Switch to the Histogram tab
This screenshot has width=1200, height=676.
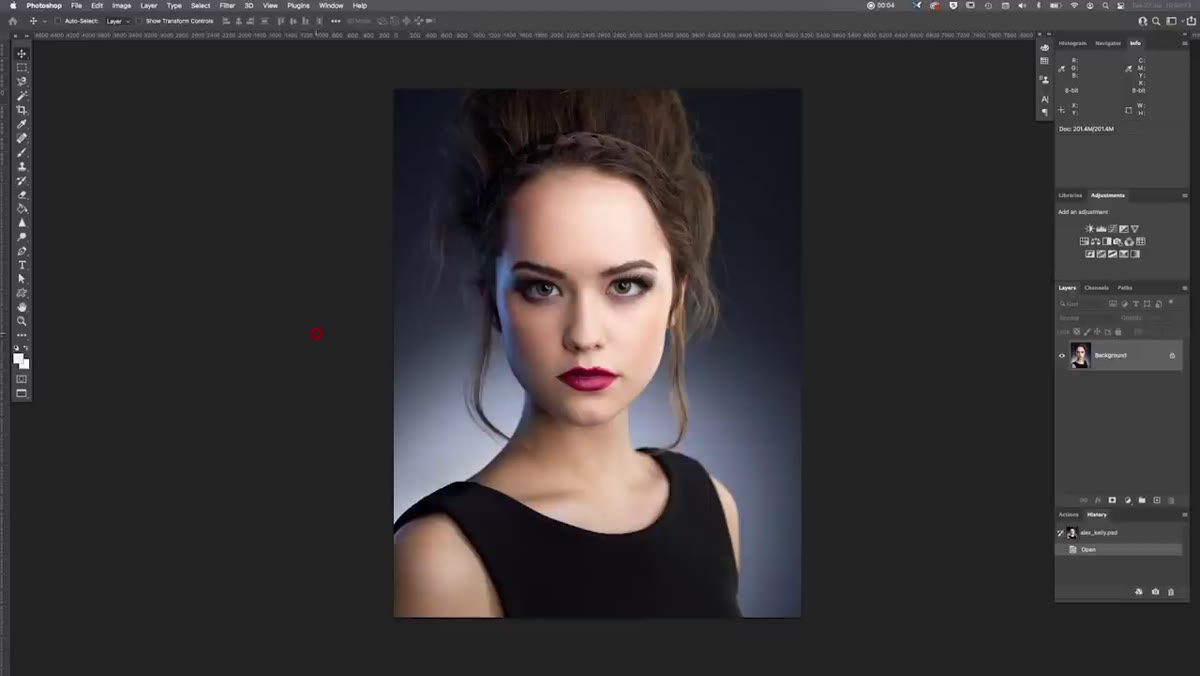coord(1073,43)
